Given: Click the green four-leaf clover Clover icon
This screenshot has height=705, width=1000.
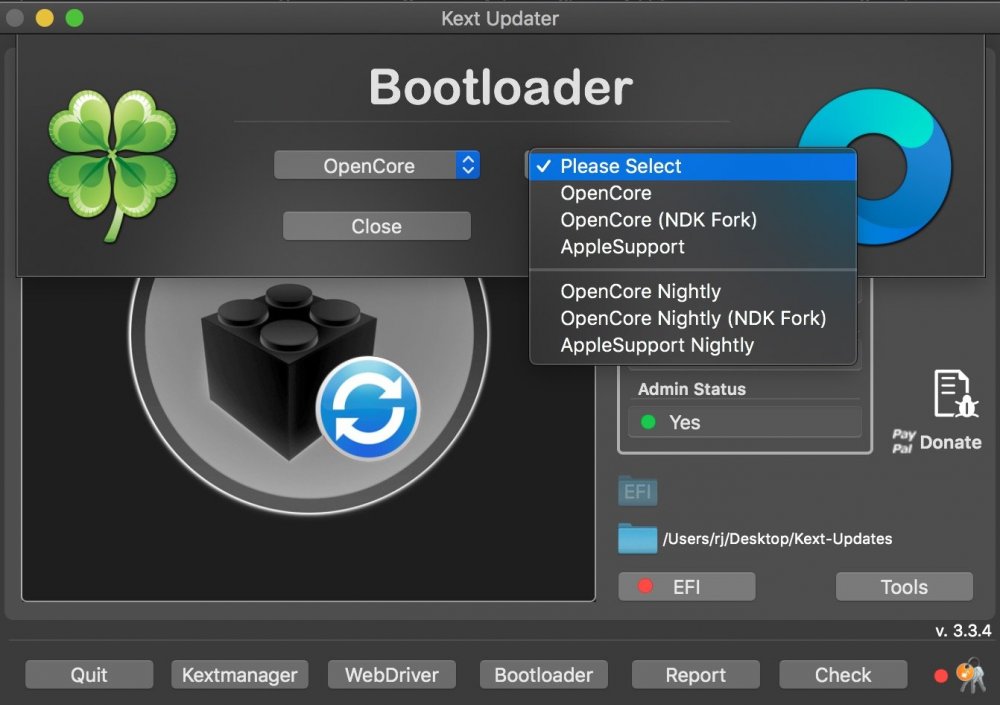Looking at the screenshot, I should [112, 165].
